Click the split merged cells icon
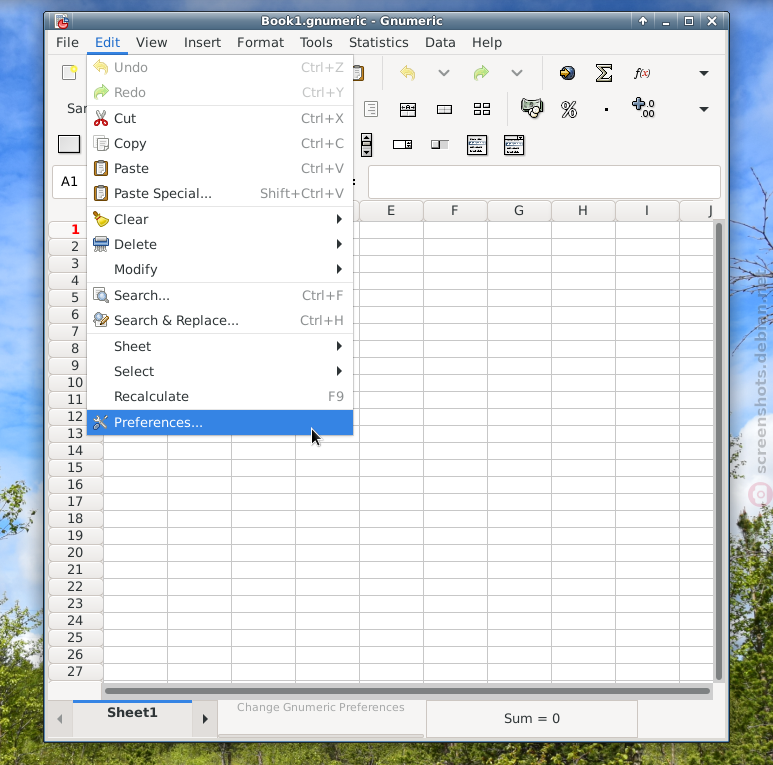The width and height of the screenshot is (773, 765). [482, 109]
